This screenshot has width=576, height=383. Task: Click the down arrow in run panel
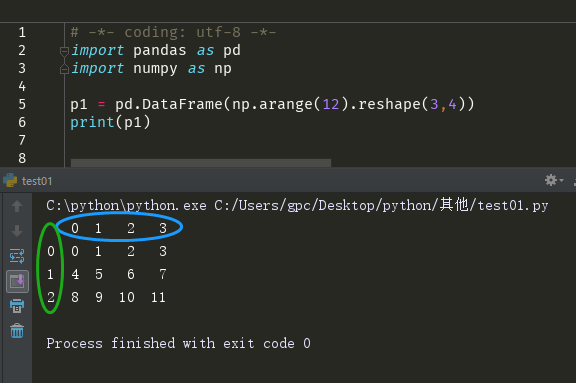coord(17,231)
